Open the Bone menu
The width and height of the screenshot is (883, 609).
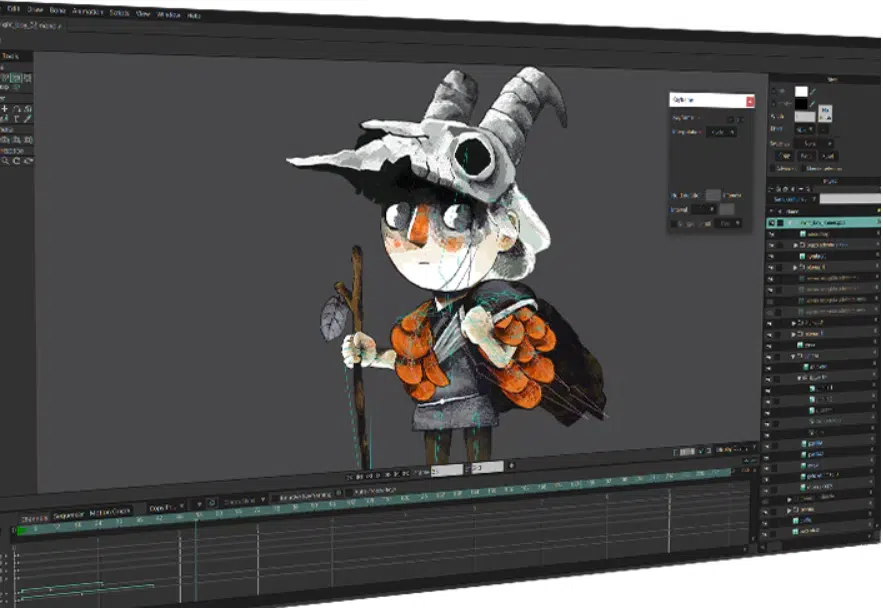[57, 11]
